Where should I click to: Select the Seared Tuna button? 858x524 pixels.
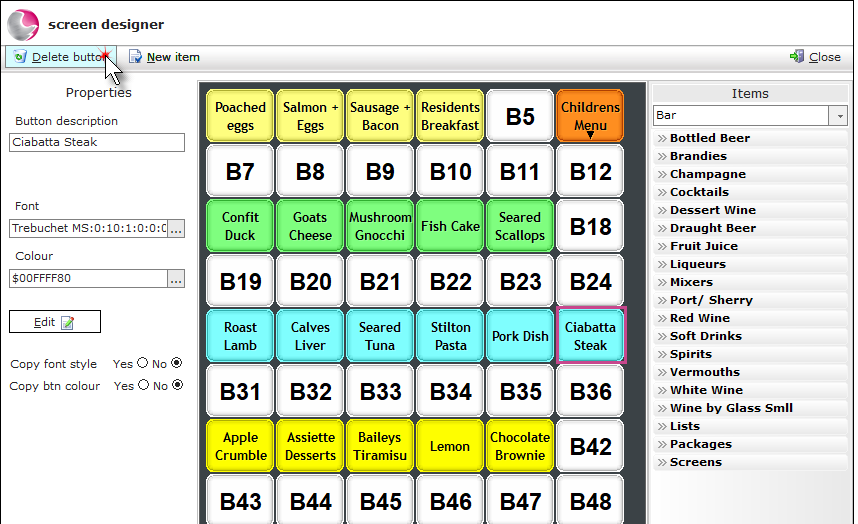(x=380, y=336)
